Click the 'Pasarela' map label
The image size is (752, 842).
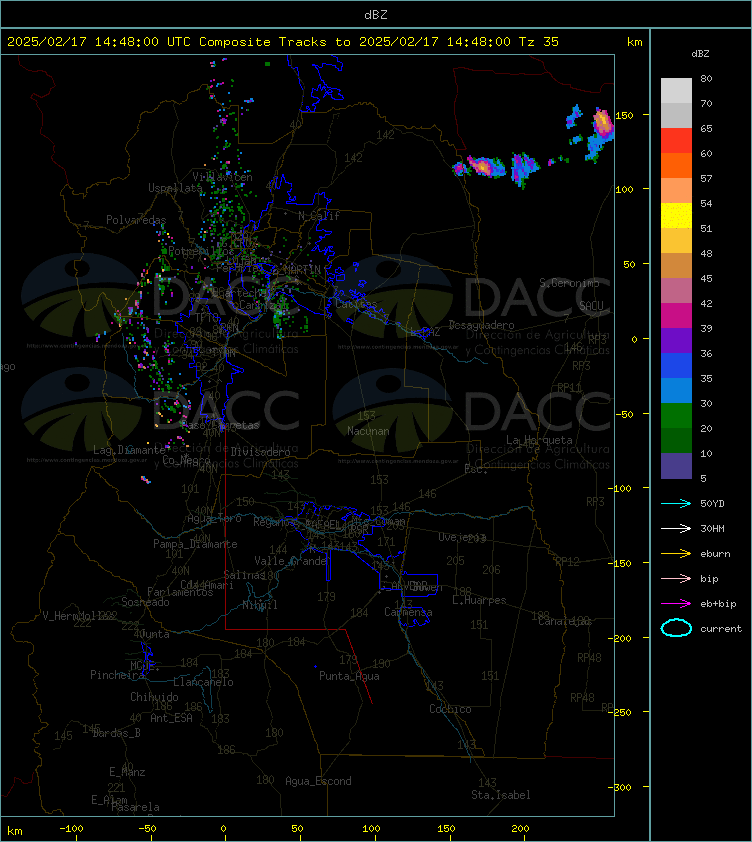coord(135,807)
